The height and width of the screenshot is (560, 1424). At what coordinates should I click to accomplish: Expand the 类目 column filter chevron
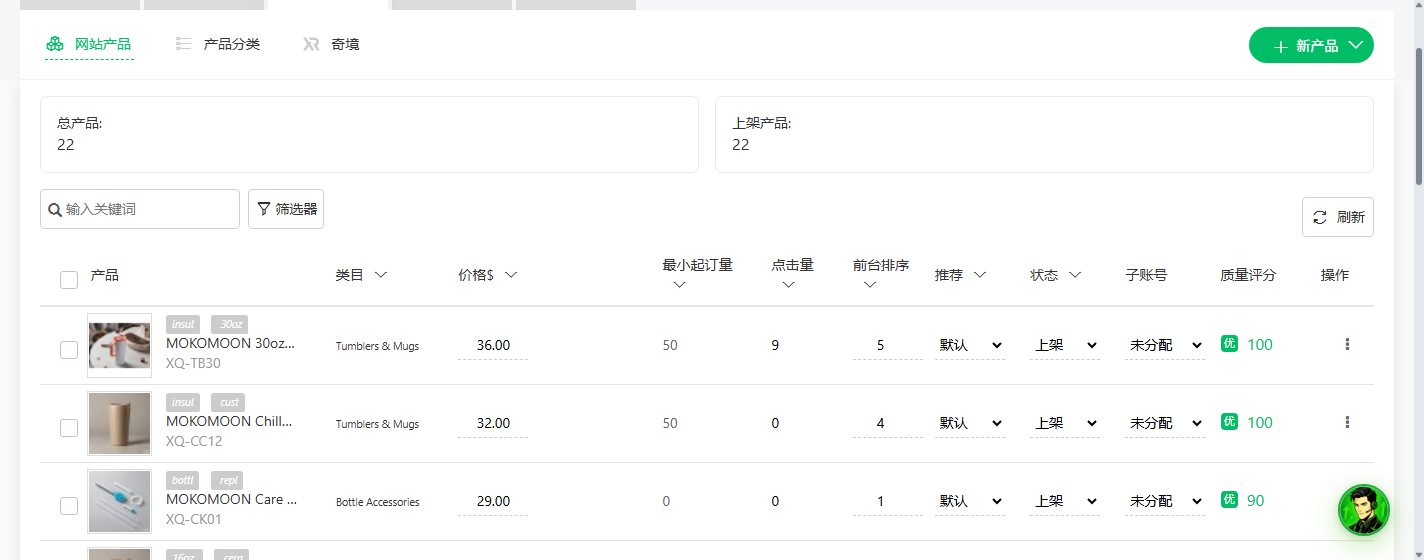[x=381, y=275]
